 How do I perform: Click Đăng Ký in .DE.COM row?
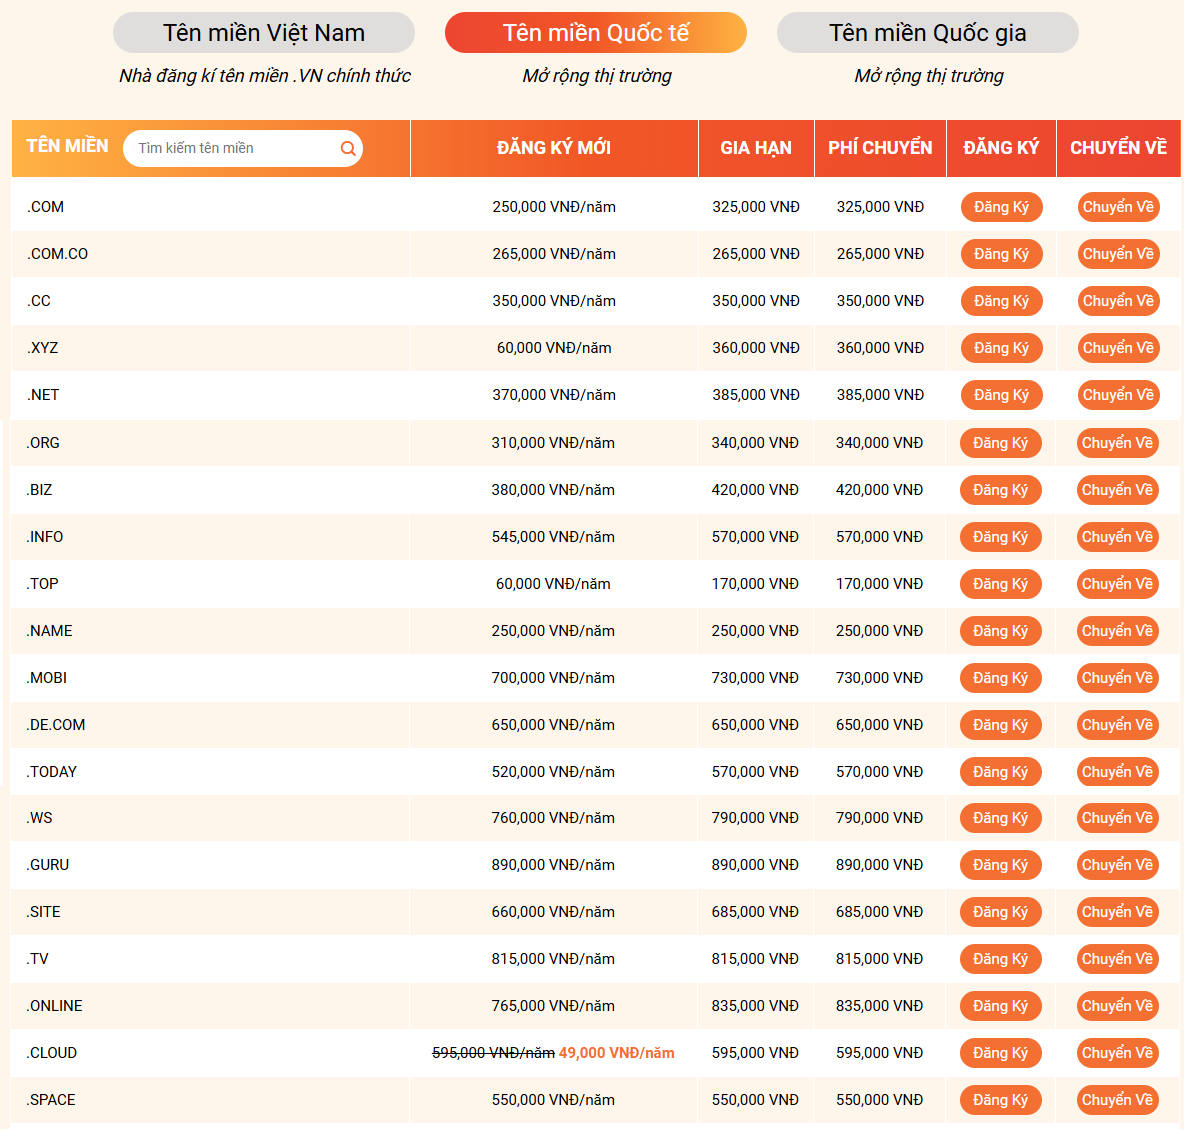[x=1001, y=725]
